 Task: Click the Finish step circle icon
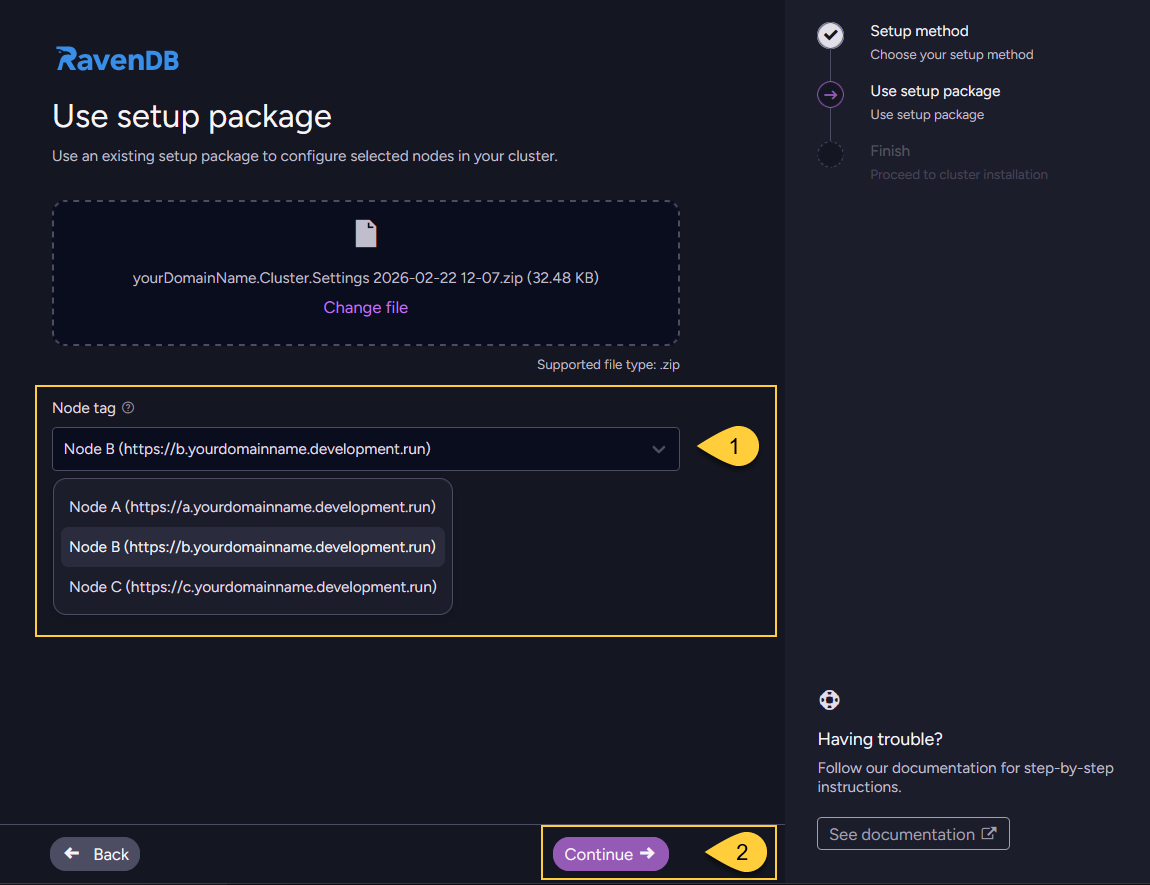[x=831, y=154]
